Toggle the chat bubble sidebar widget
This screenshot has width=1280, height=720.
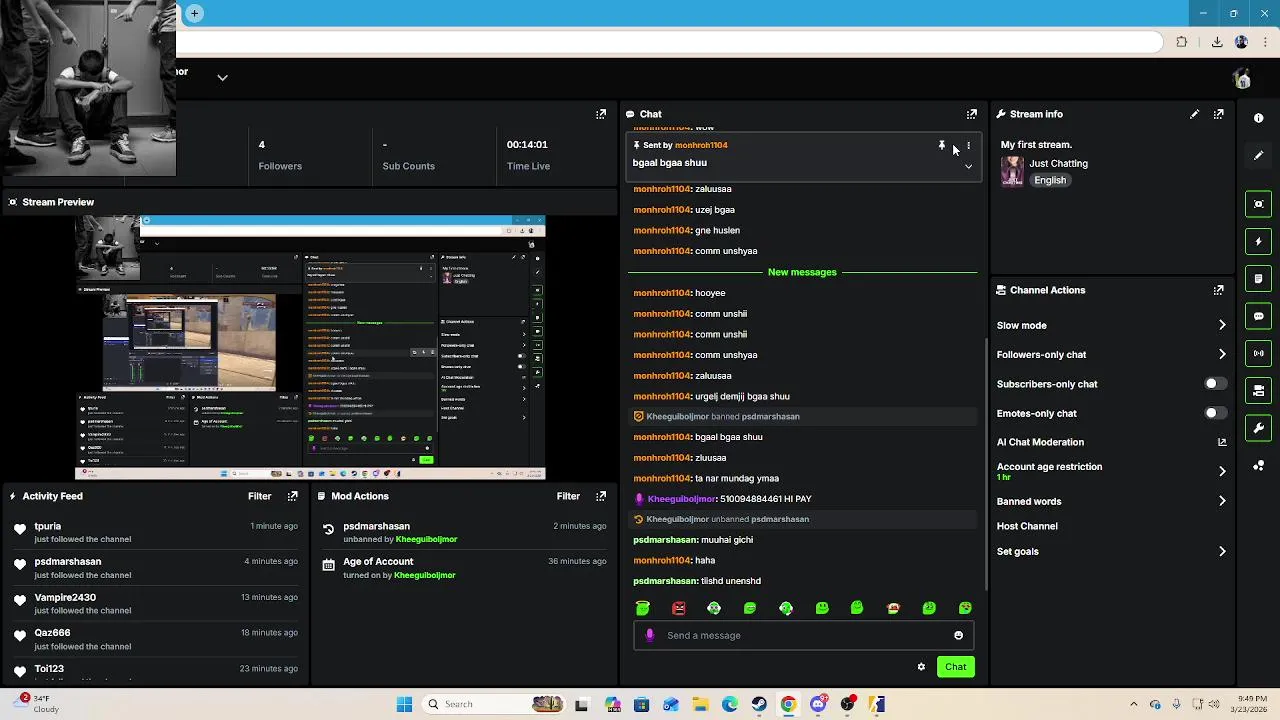[x=1258, y=316]
